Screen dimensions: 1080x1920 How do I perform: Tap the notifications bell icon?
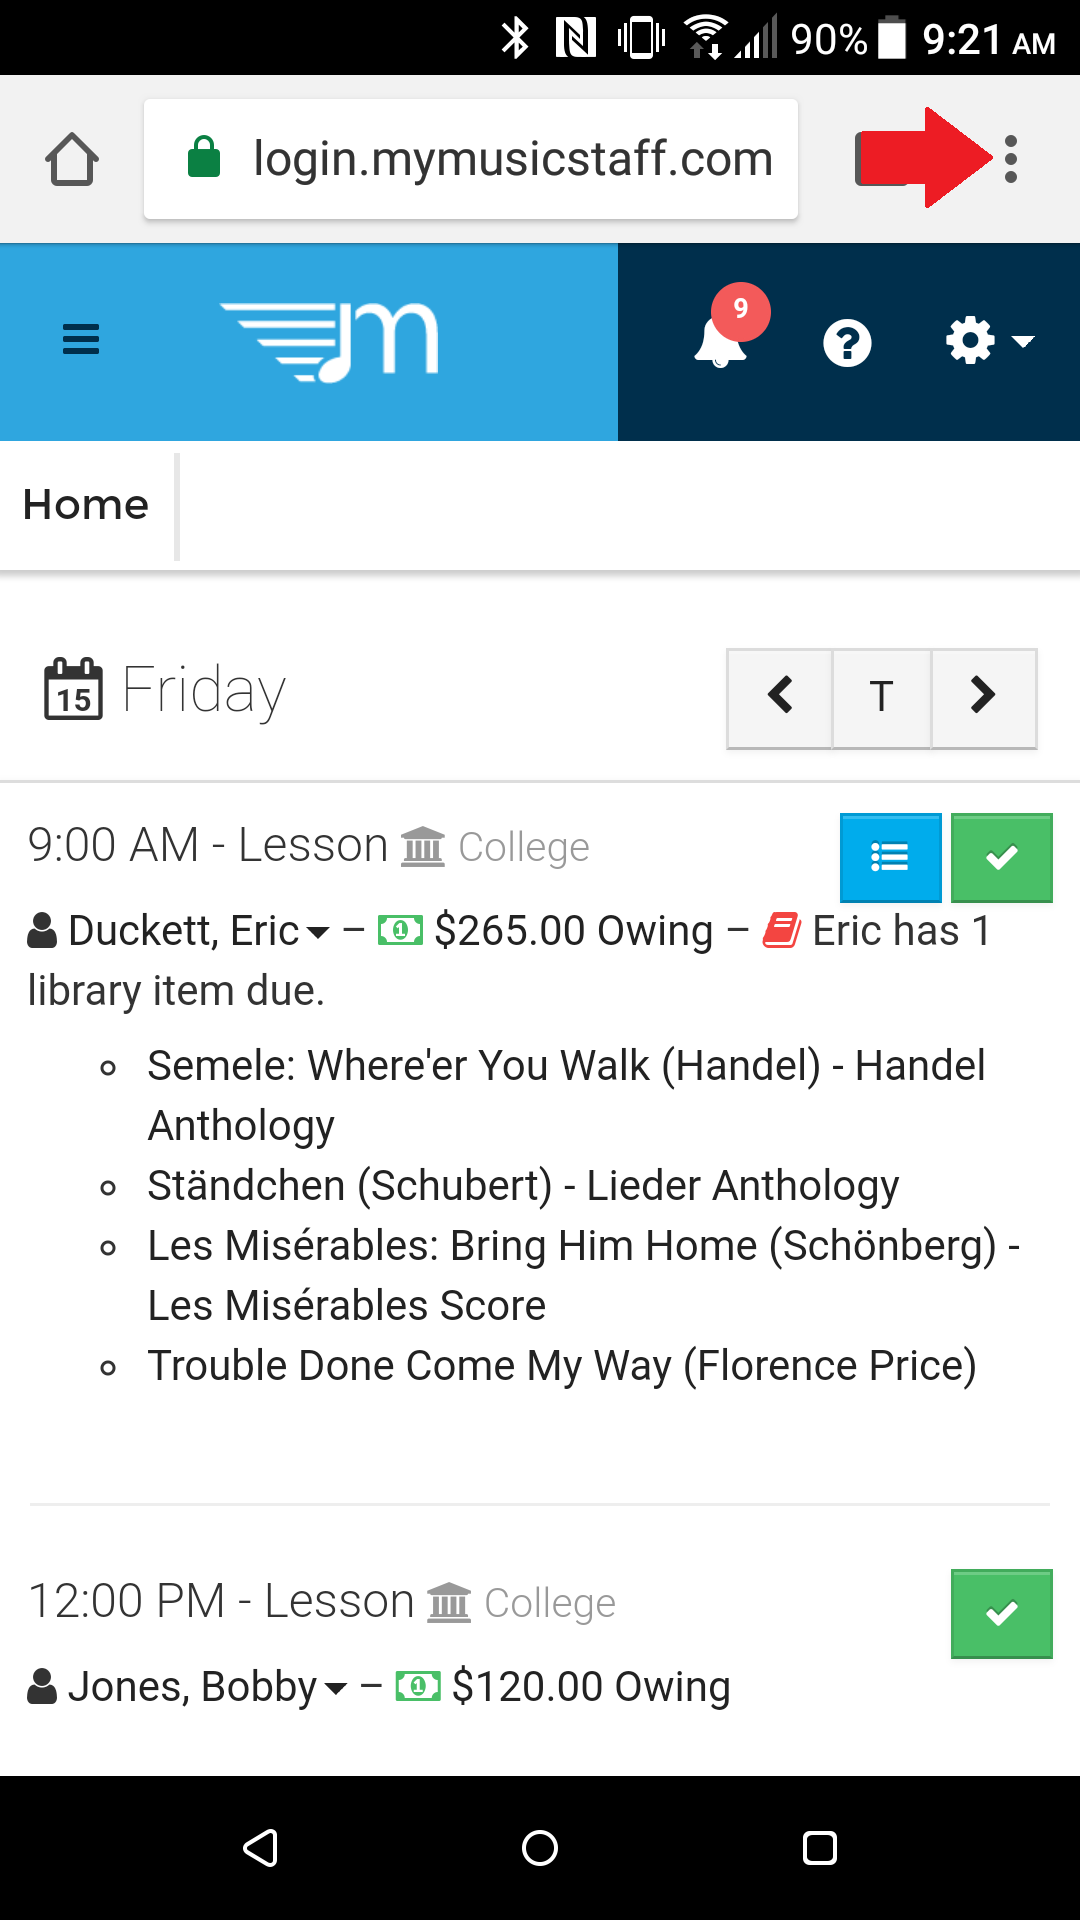[x=720, y=342]
